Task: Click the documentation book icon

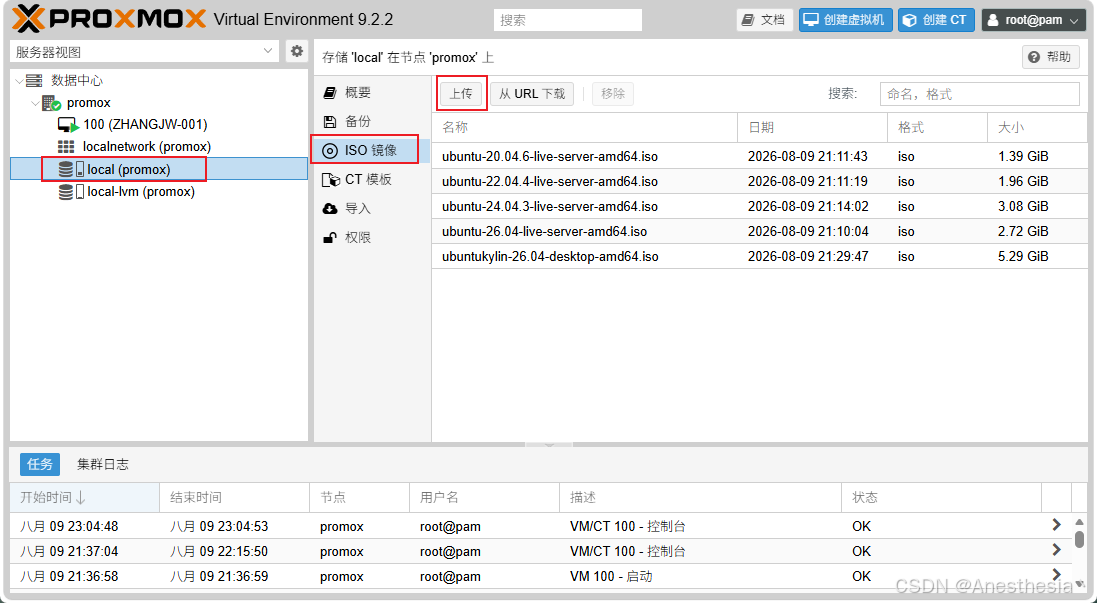Action: coord(749,20)
